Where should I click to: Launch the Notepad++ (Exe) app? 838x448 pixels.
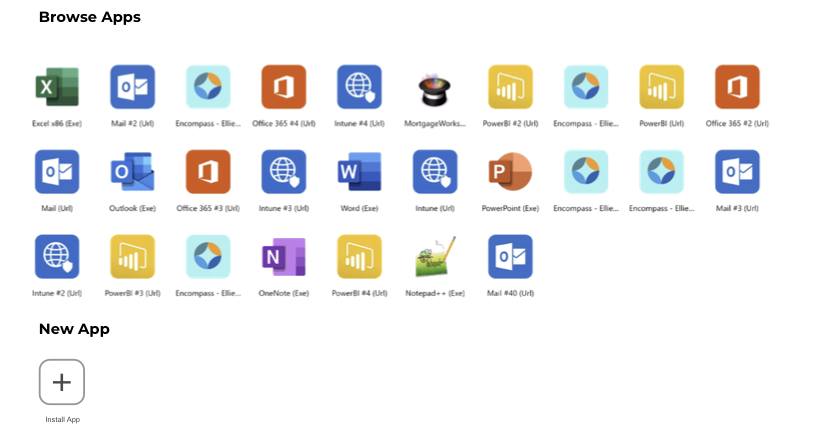click(x=435, y=257)
